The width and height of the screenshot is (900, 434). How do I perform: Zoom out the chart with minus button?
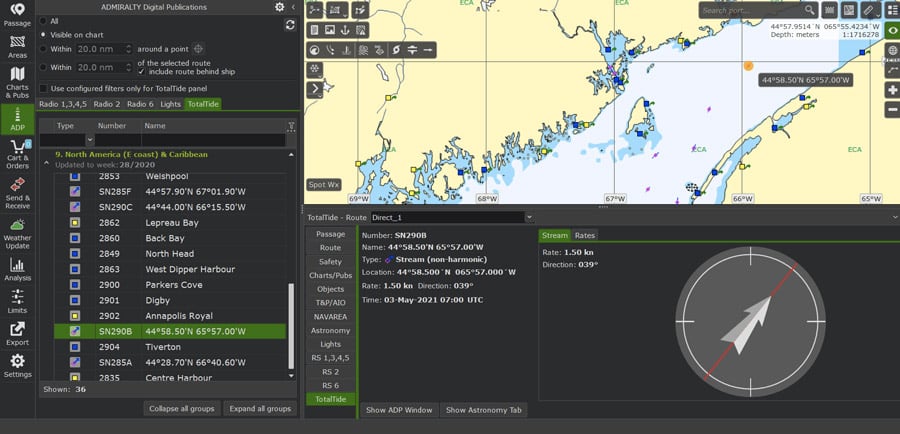click(x=892, y=109)
